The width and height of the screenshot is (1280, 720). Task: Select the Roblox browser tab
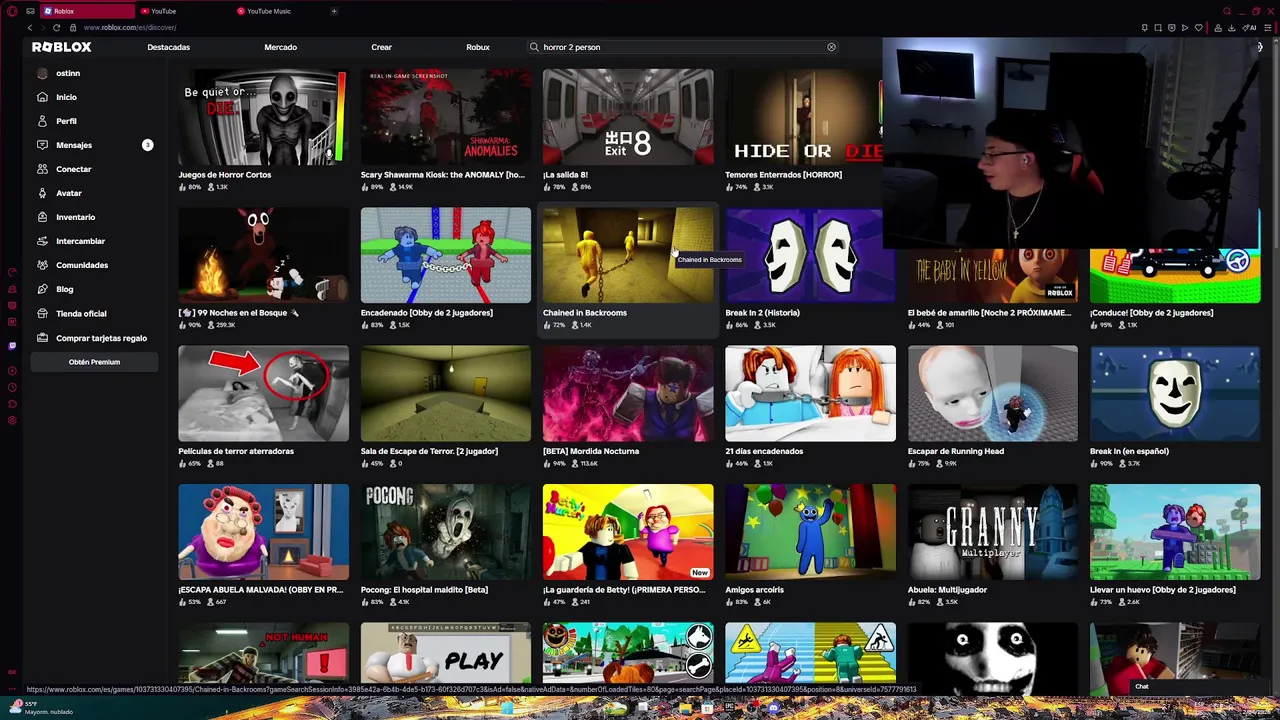pyautogui.click(x=89, y=11)
